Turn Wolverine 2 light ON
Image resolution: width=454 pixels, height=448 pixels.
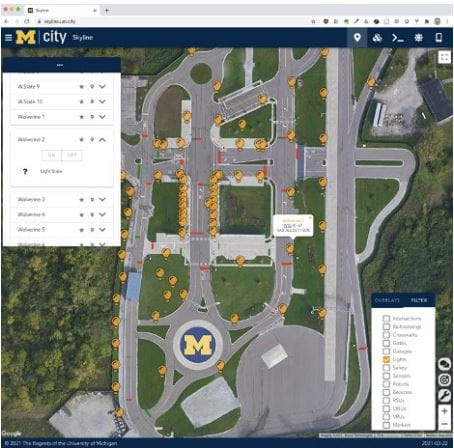(x=51, y=155)
